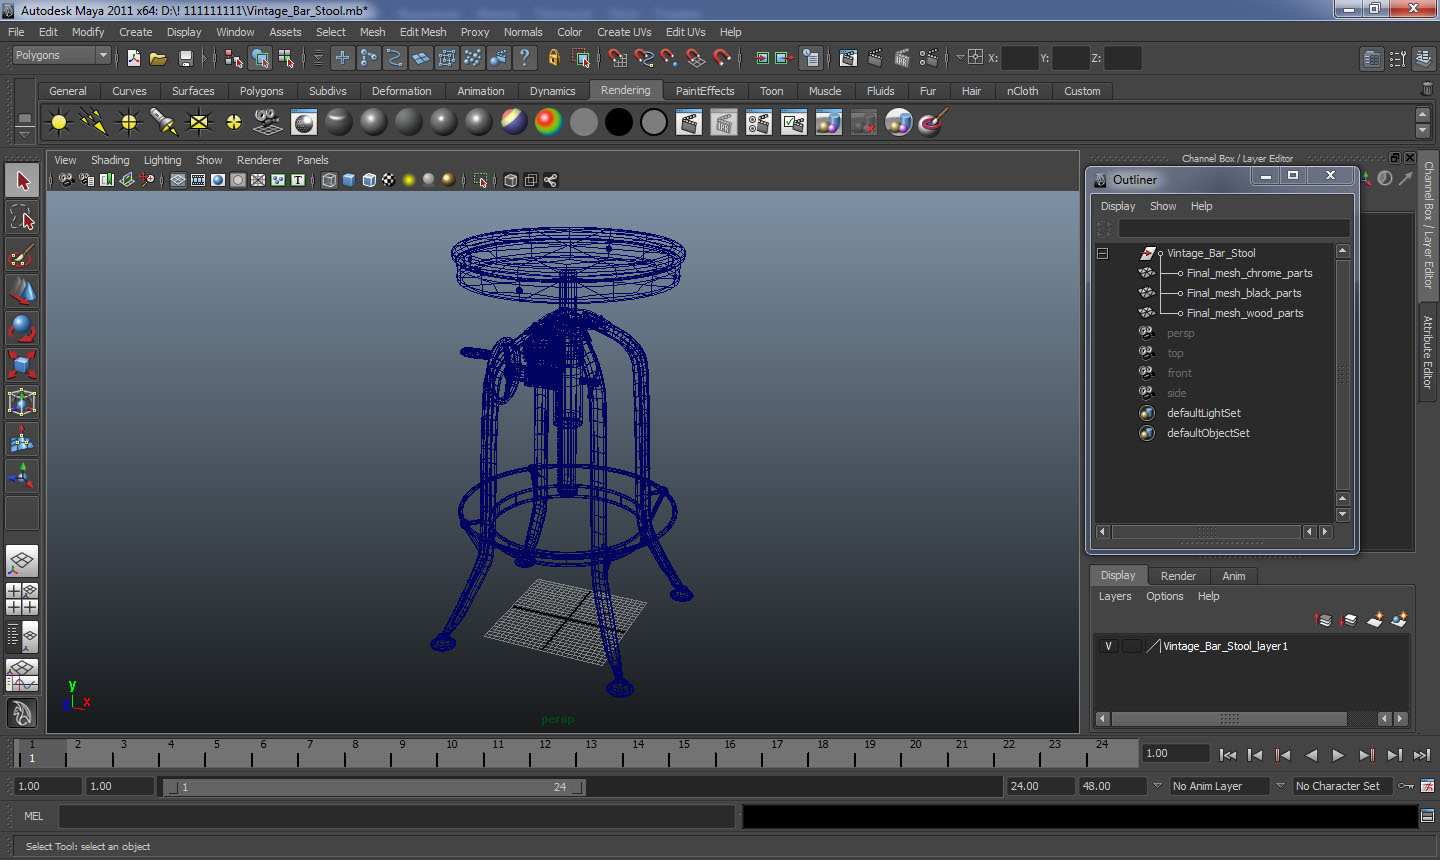Open the Hypershade clapperboard shelf icon

pos(689,123)
